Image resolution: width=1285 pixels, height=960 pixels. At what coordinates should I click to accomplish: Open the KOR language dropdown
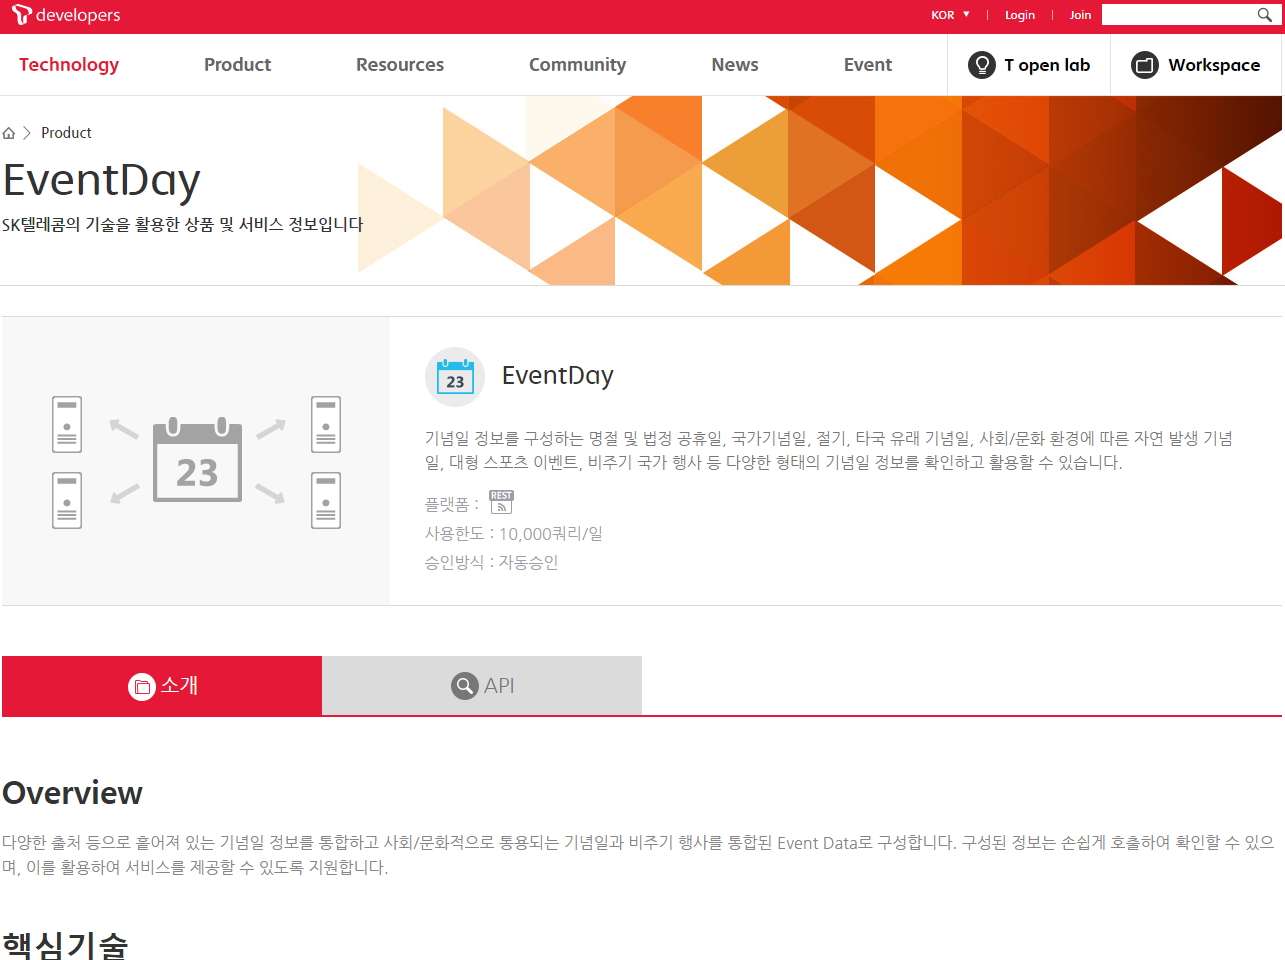pos(950,15)
